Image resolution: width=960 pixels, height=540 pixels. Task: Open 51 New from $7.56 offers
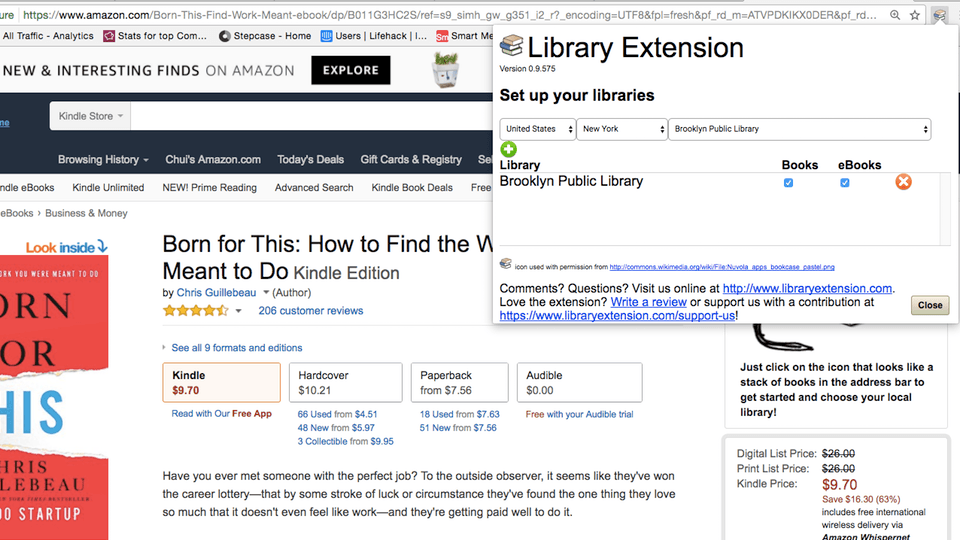click(458, 428)
